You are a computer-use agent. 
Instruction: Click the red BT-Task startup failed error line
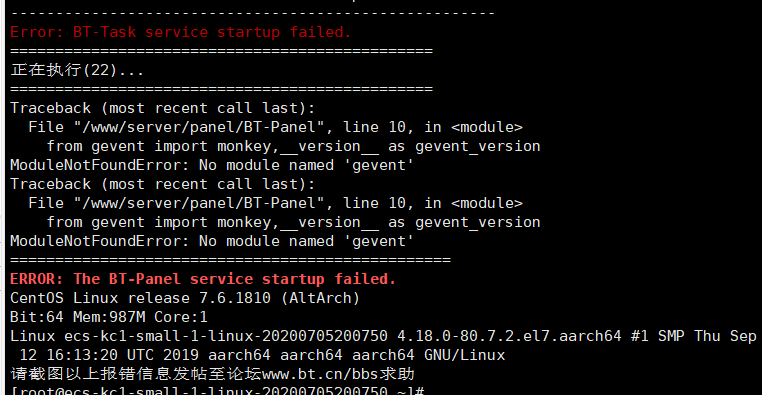180,32
